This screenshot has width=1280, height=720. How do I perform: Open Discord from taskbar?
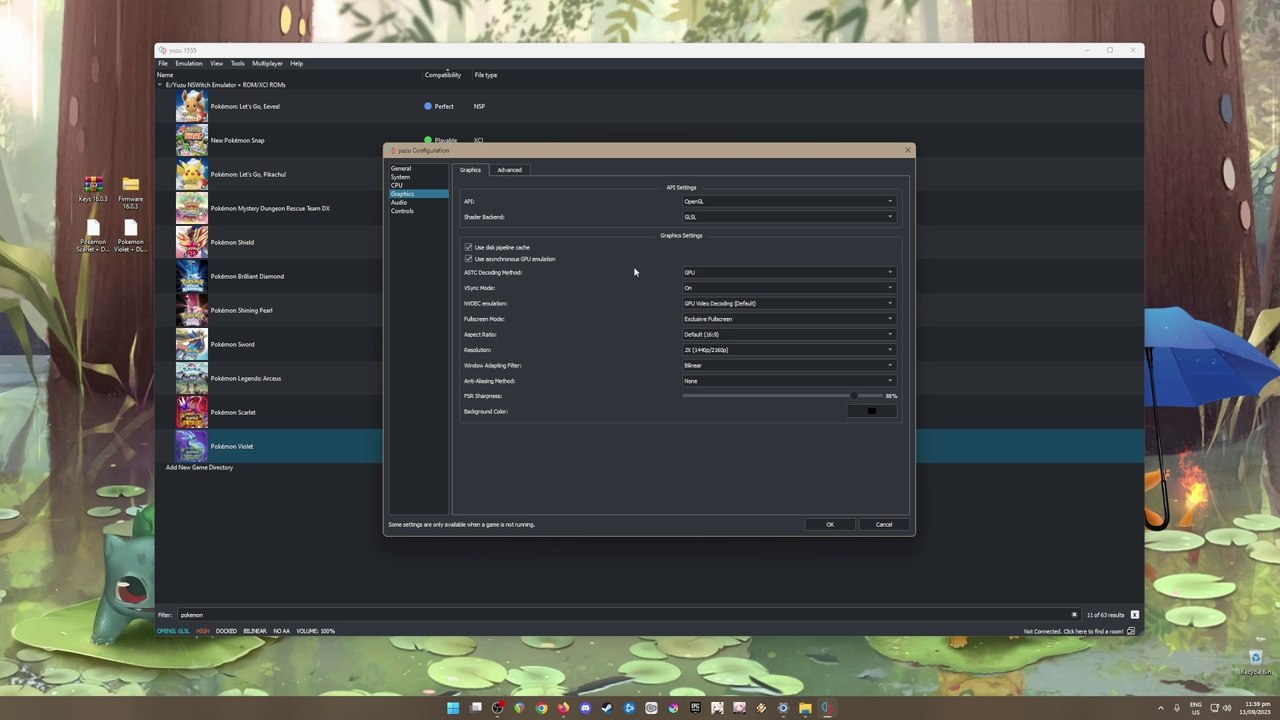(x=585, y=708)
